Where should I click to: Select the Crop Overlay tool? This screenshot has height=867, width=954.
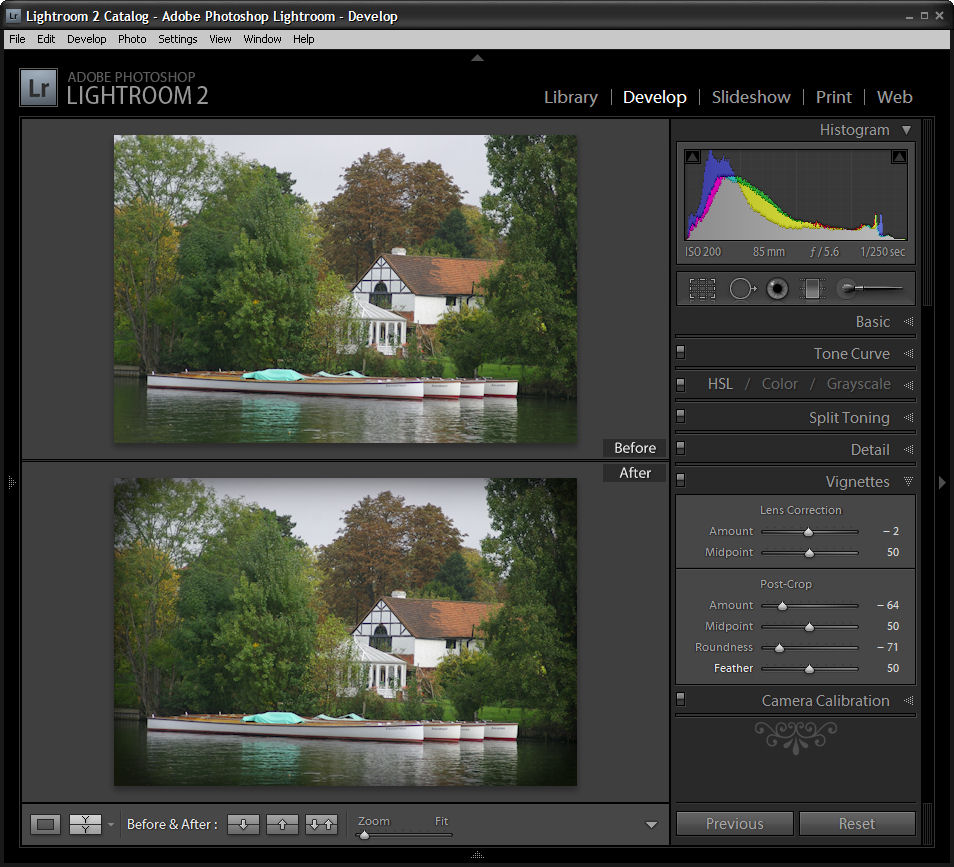(702, 288)
